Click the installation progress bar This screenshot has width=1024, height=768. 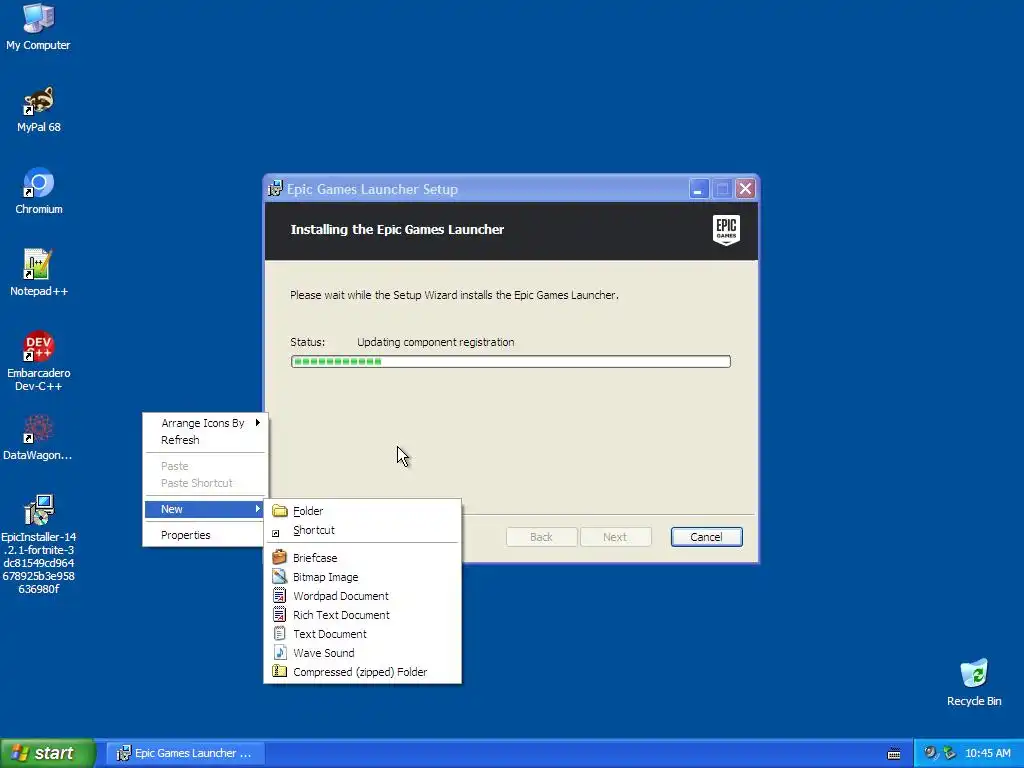511,361
